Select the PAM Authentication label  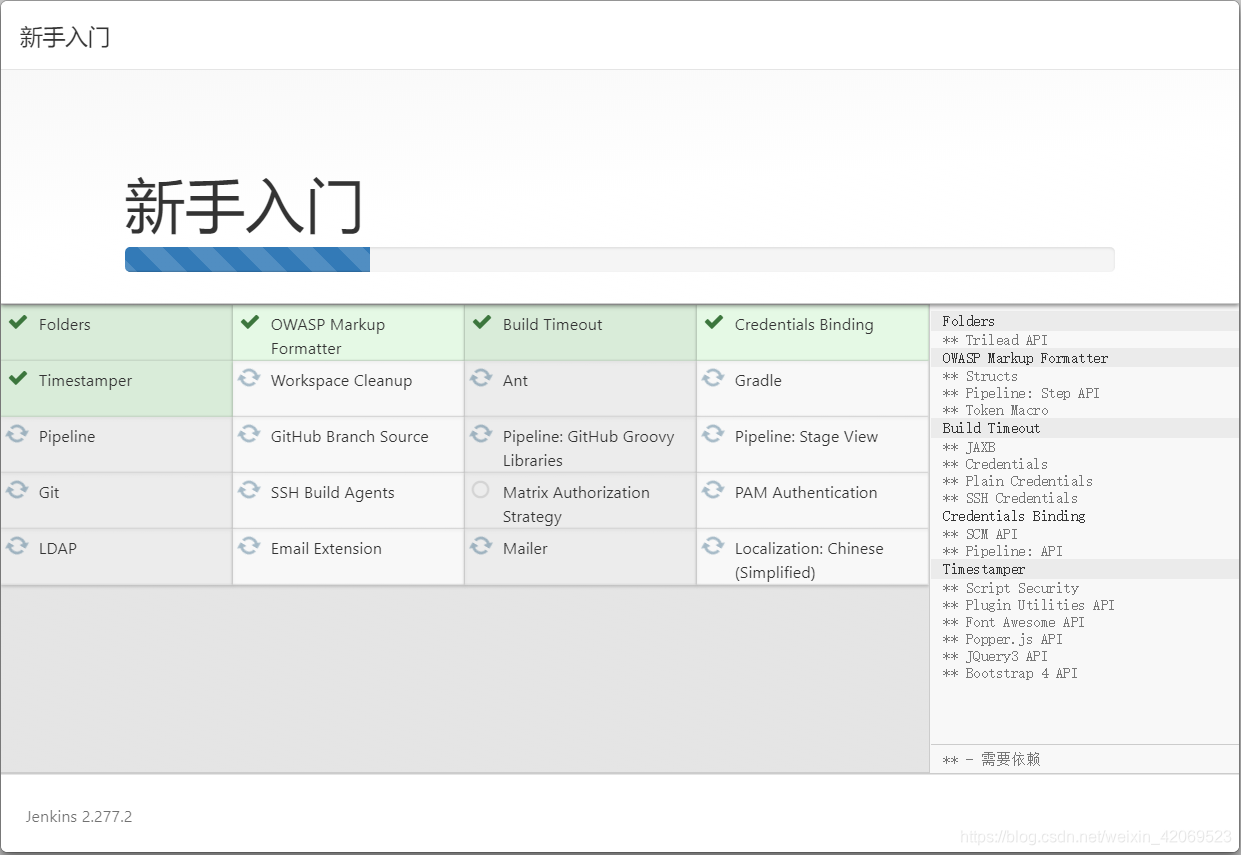click(x=806, y=493)
